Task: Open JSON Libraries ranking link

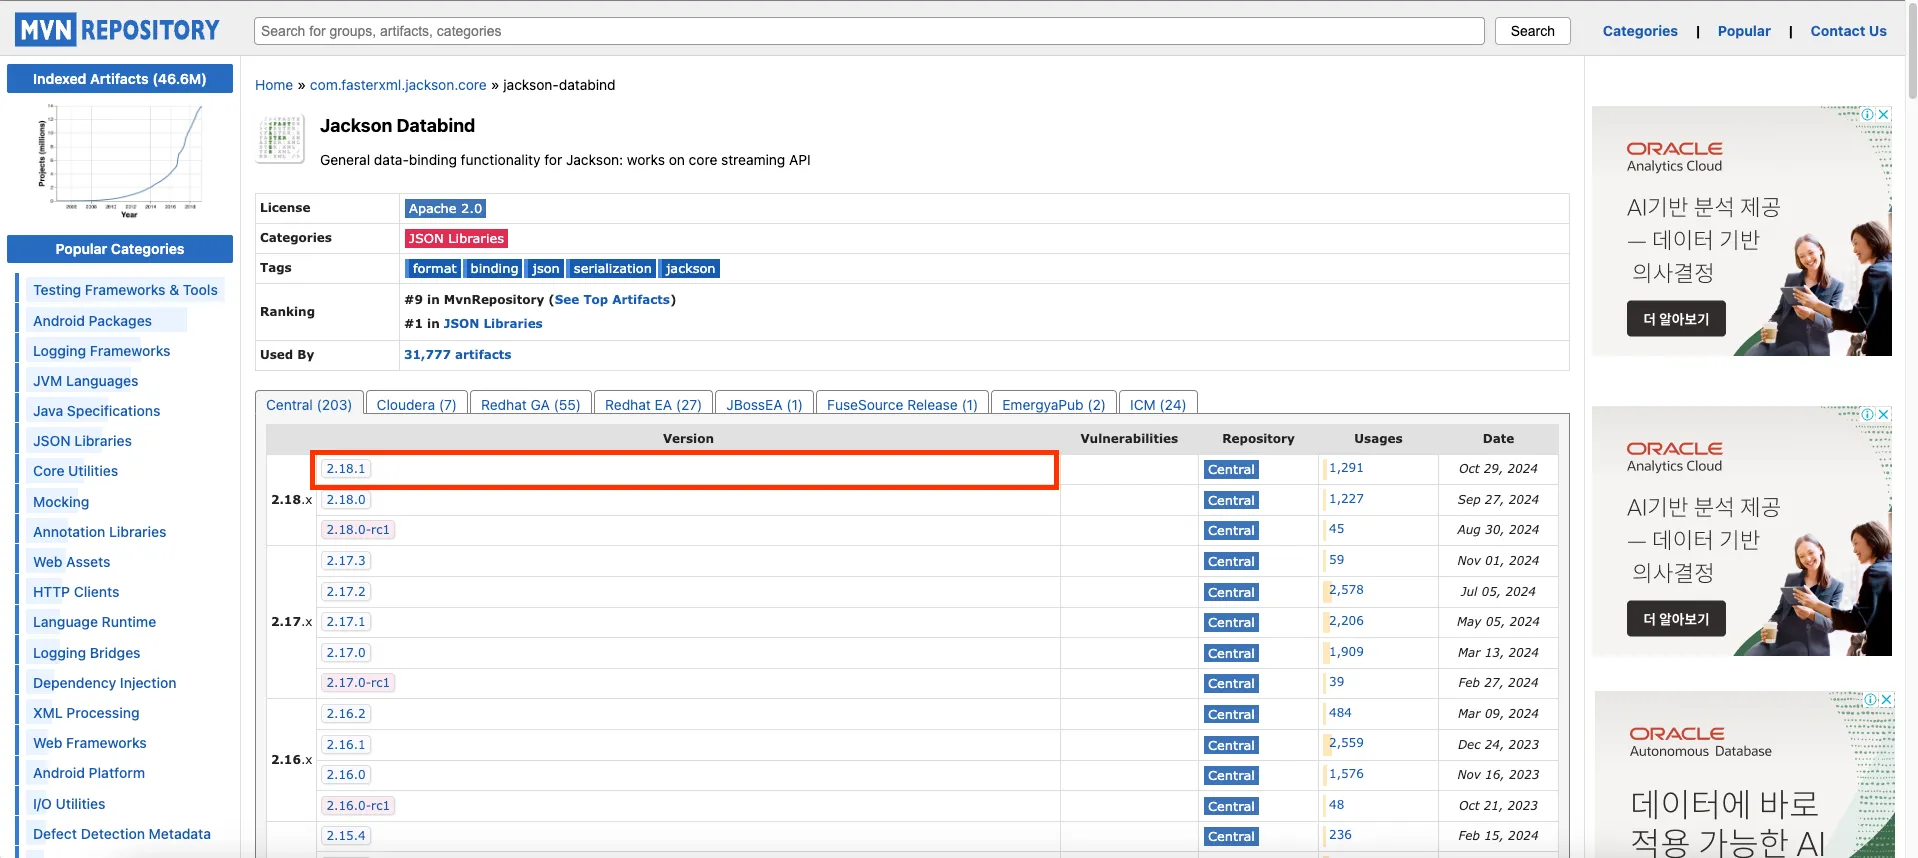Action: [493, 323]
